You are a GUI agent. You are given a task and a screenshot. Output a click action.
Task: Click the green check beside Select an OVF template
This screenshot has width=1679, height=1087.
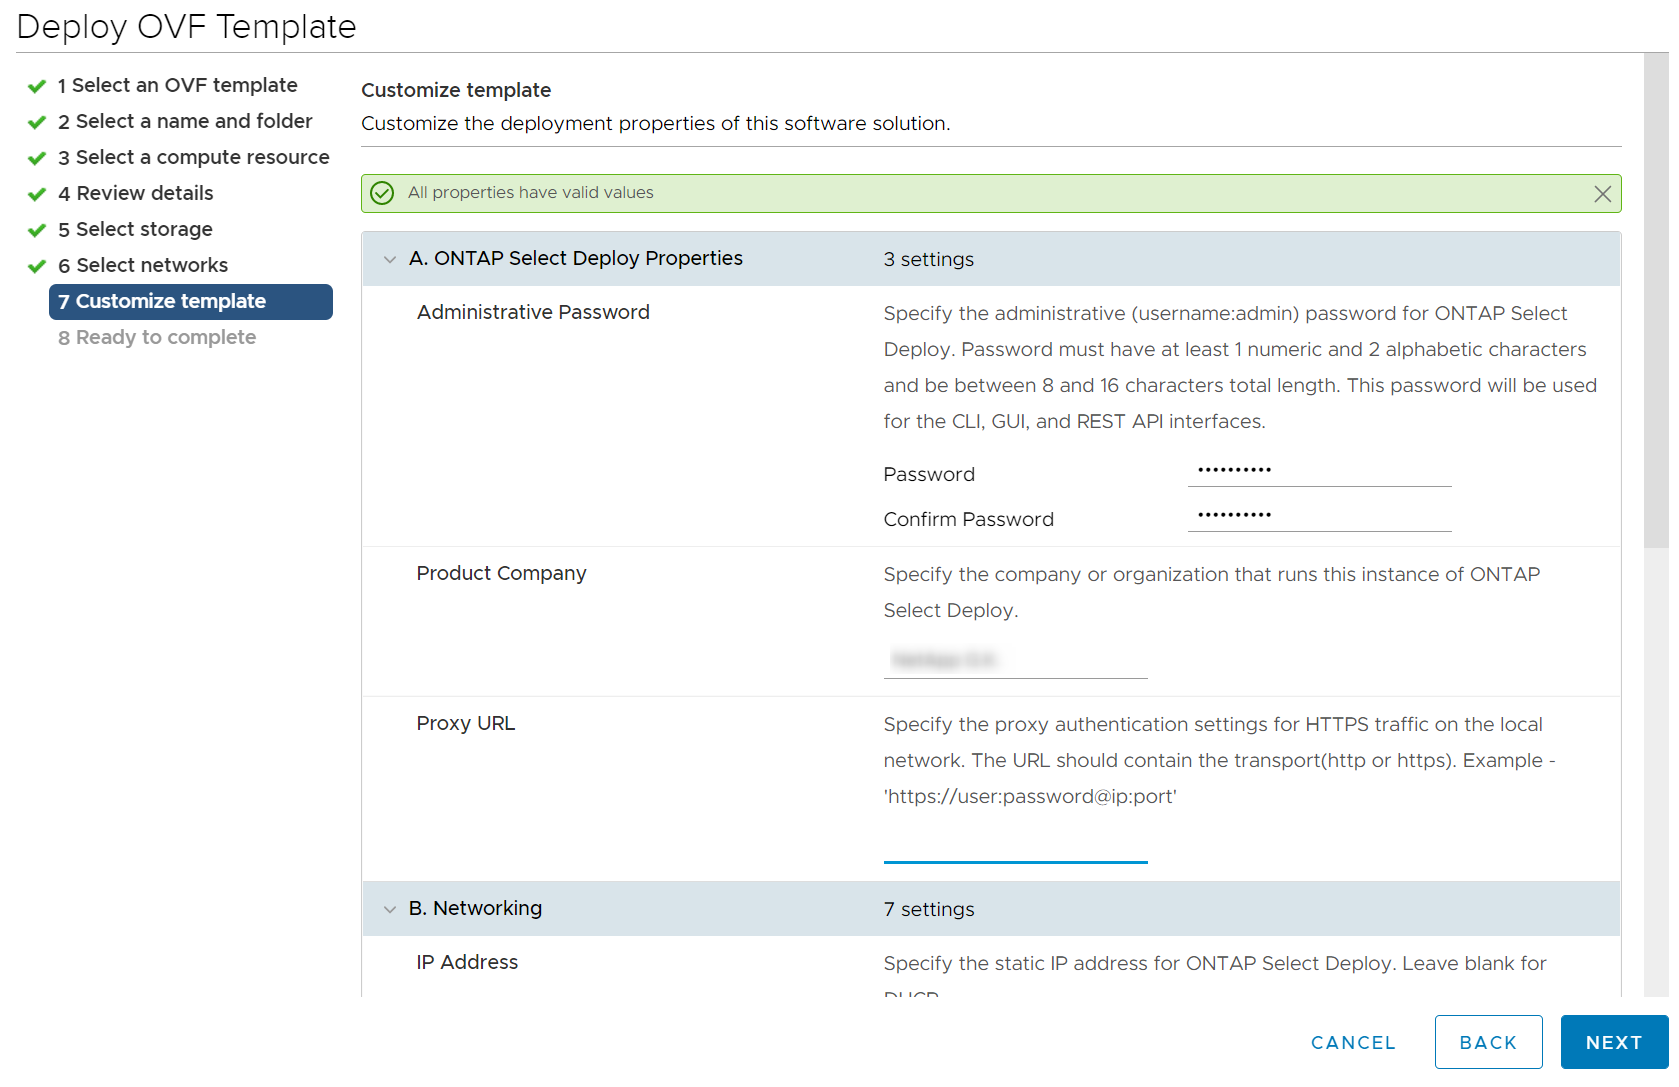pos(36,85)
